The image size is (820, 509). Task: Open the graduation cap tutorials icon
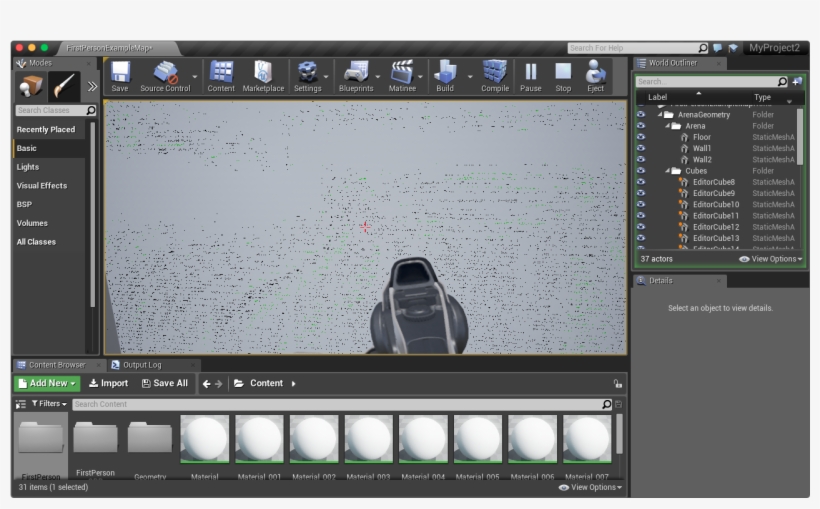733,48
